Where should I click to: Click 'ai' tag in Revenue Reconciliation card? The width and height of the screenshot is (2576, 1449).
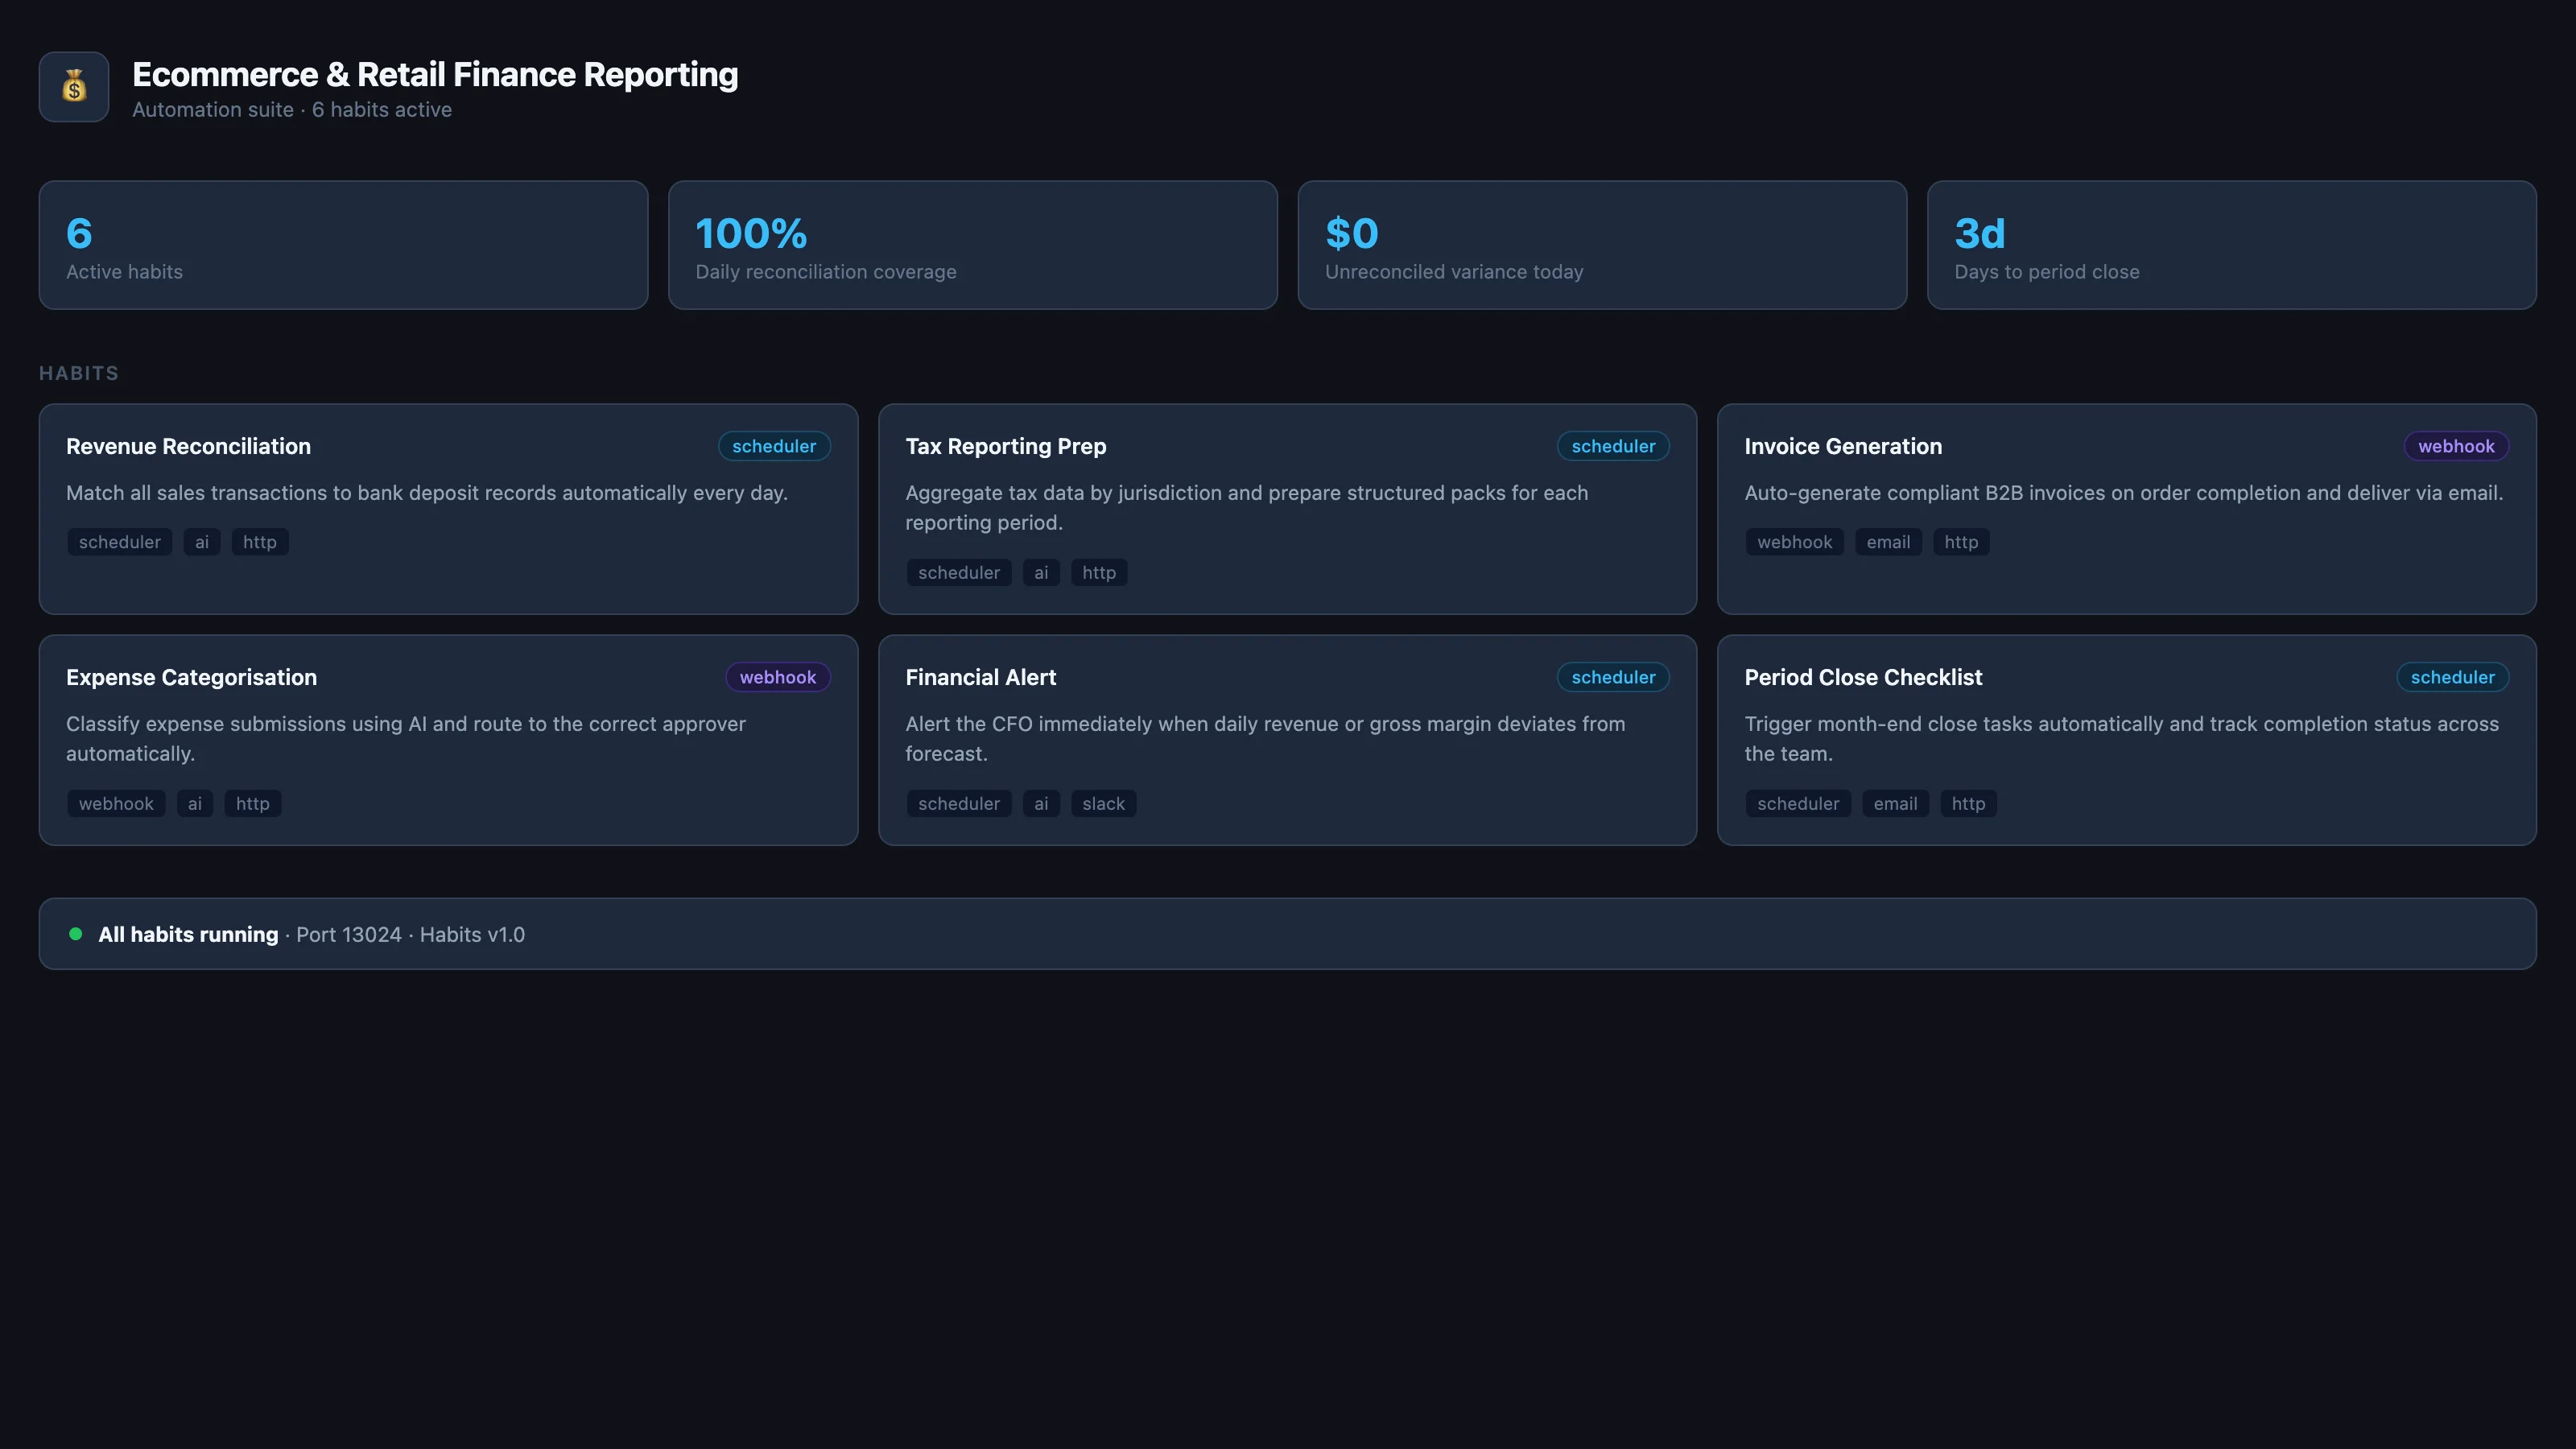[x=202, y=542]
